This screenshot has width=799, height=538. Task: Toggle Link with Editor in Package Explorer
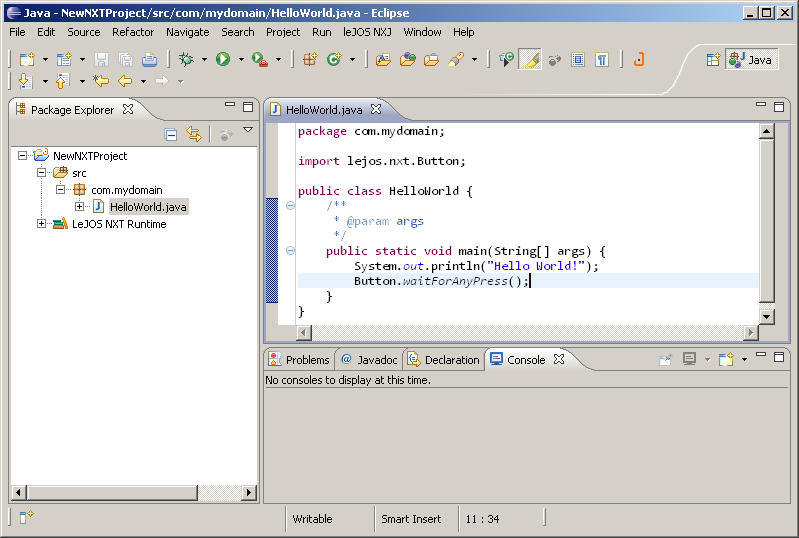pos(194,134)
